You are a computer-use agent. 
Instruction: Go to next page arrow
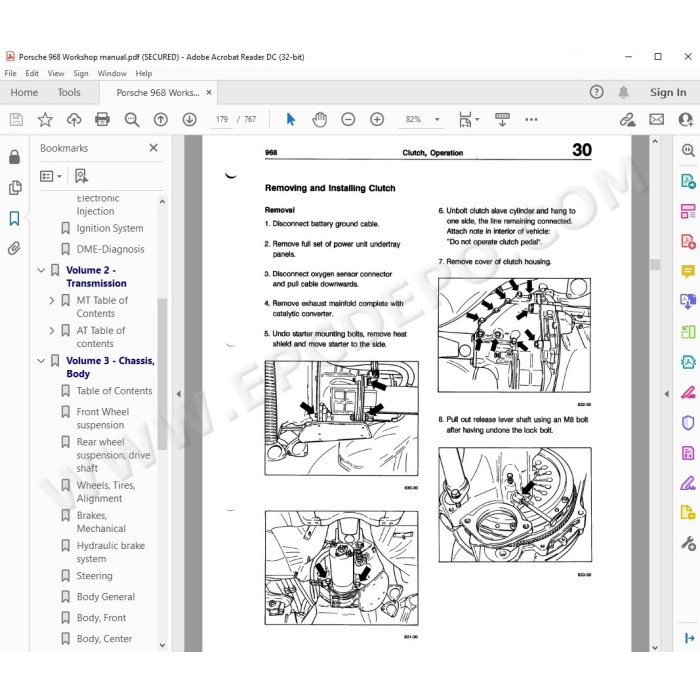tap(189, 119)
